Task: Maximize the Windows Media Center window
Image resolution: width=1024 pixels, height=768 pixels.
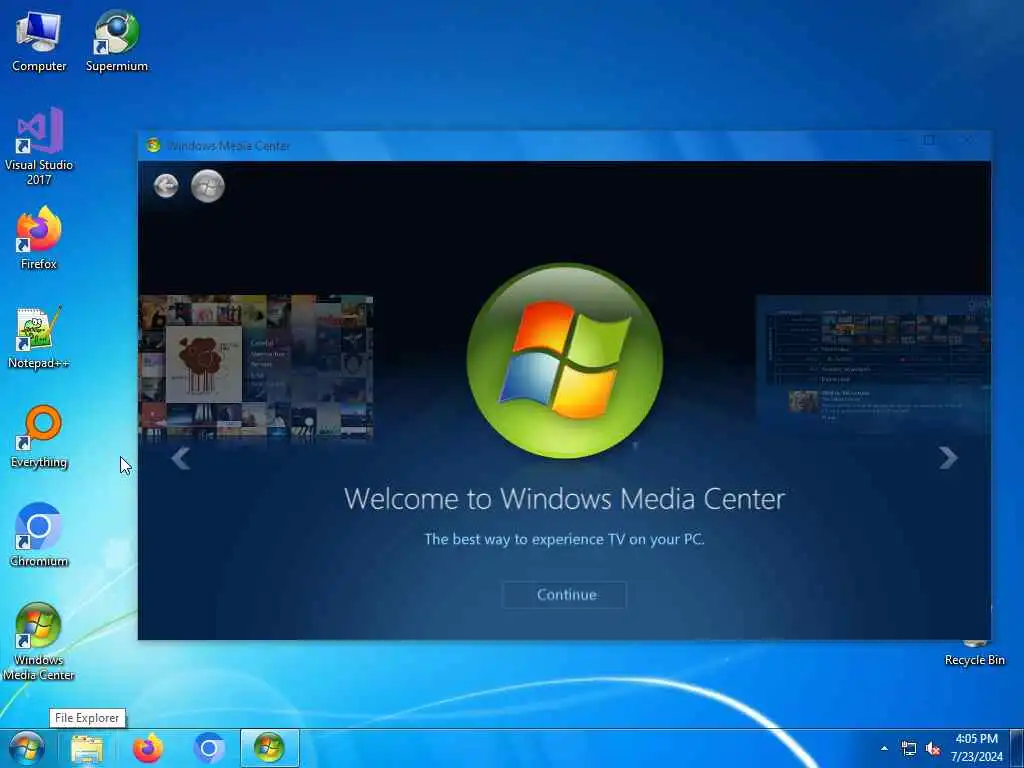Action: point(929,140)
